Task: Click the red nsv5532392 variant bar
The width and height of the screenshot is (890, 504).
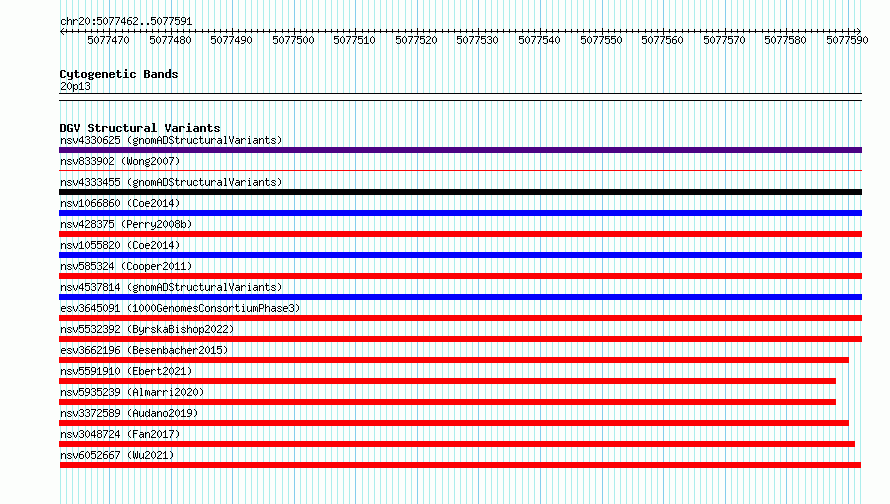Action: pyautogui.click(x=460, y=339)
